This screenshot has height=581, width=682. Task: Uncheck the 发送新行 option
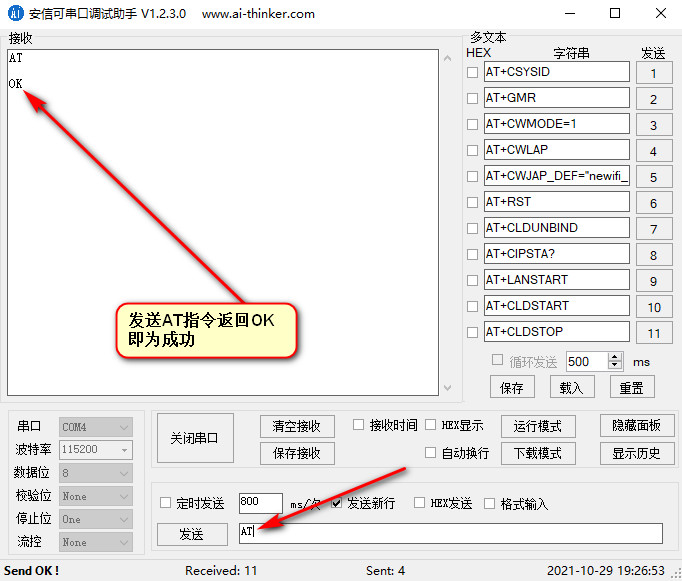[x=337, y=503]
